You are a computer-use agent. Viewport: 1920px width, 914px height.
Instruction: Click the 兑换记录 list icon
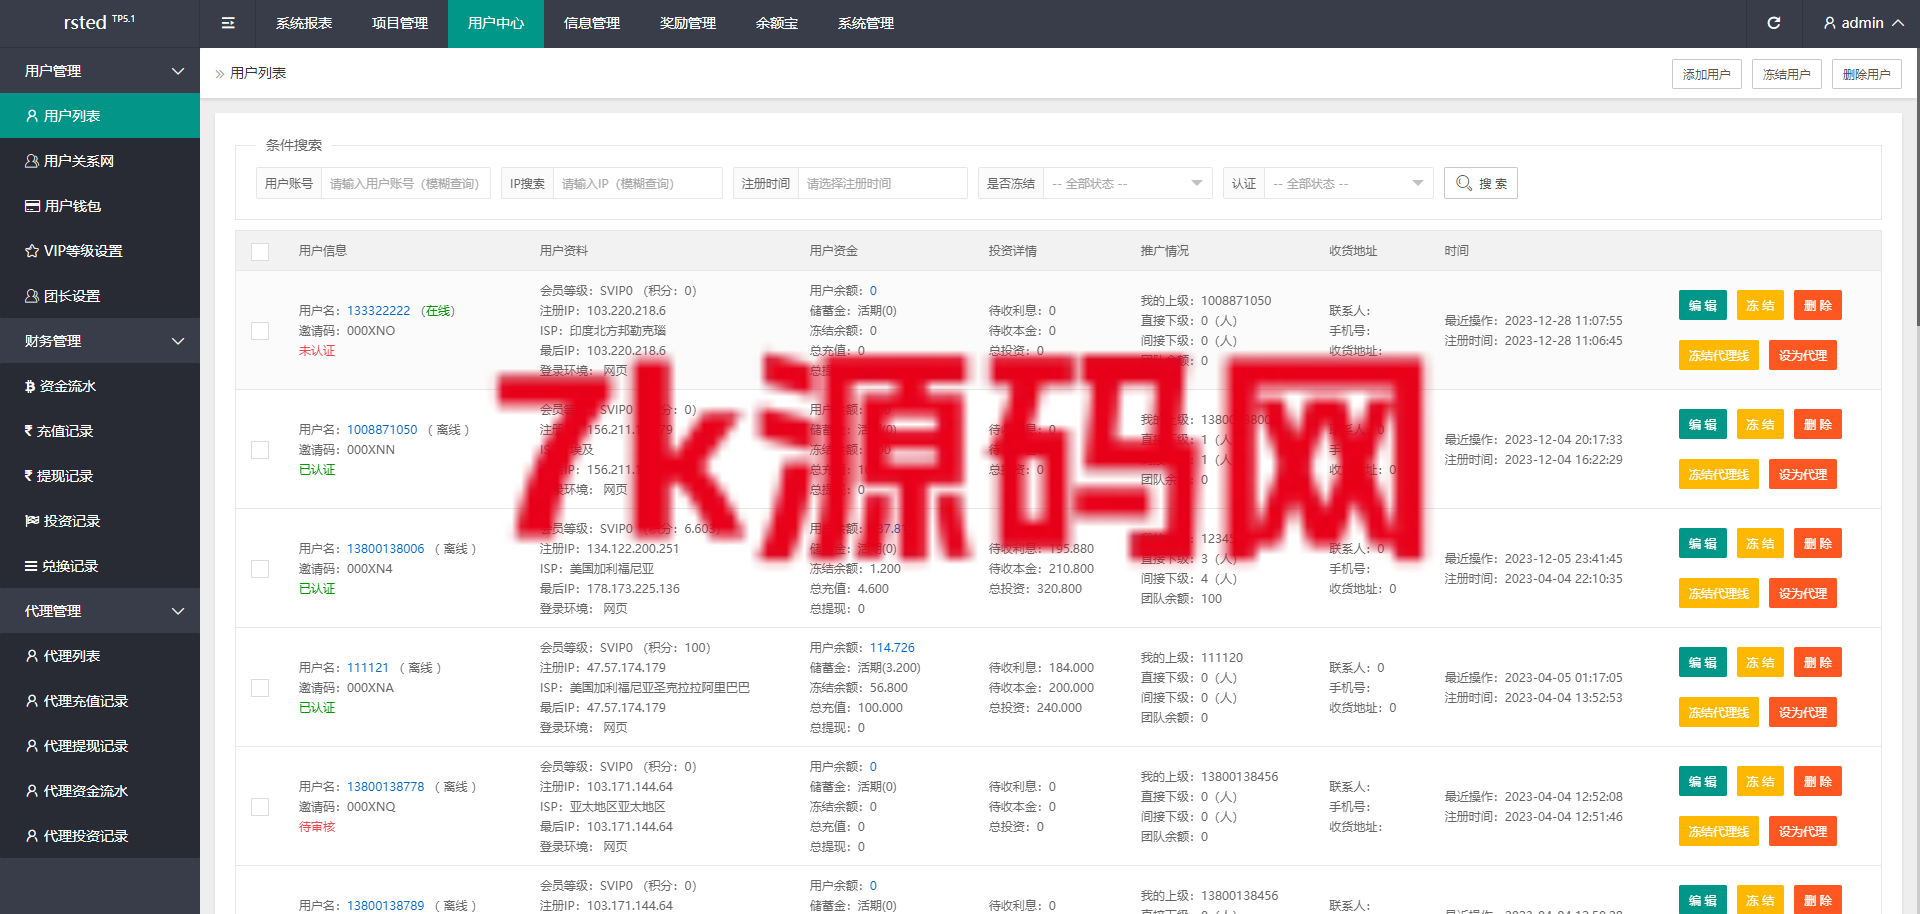[31, 566]
